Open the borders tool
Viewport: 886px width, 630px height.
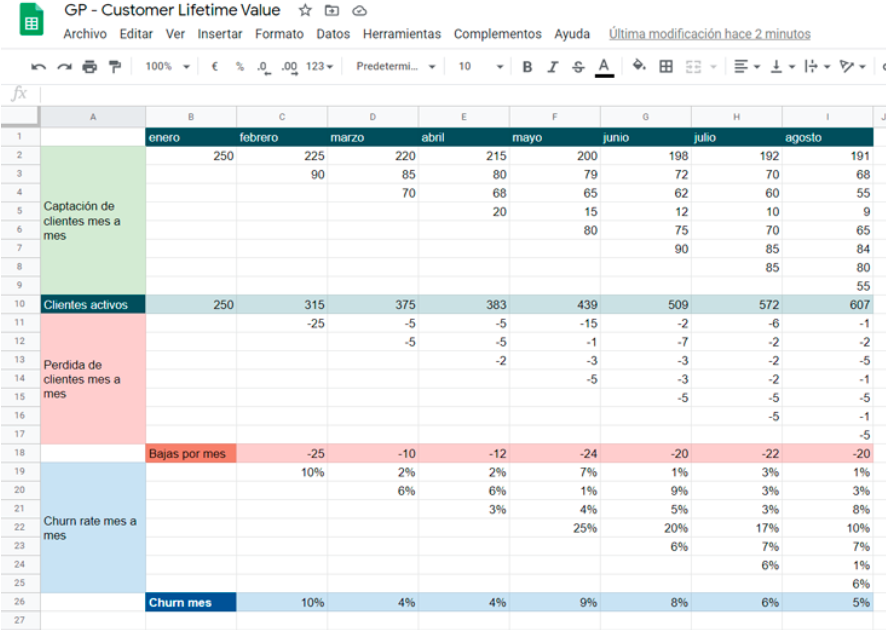click(x=666, y=67)
